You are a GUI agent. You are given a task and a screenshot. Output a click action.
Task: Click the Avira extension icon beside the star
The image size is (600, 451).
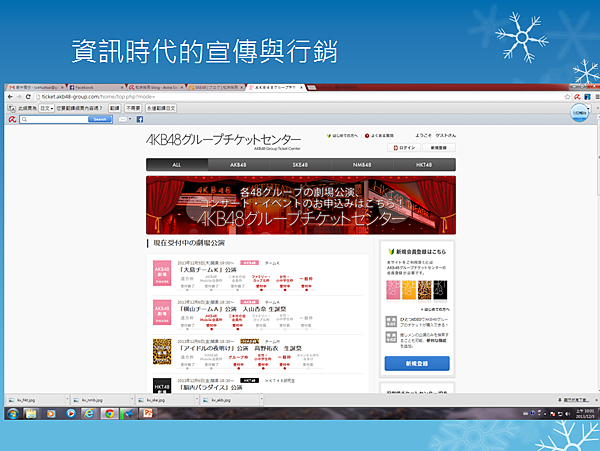(577, 97)
